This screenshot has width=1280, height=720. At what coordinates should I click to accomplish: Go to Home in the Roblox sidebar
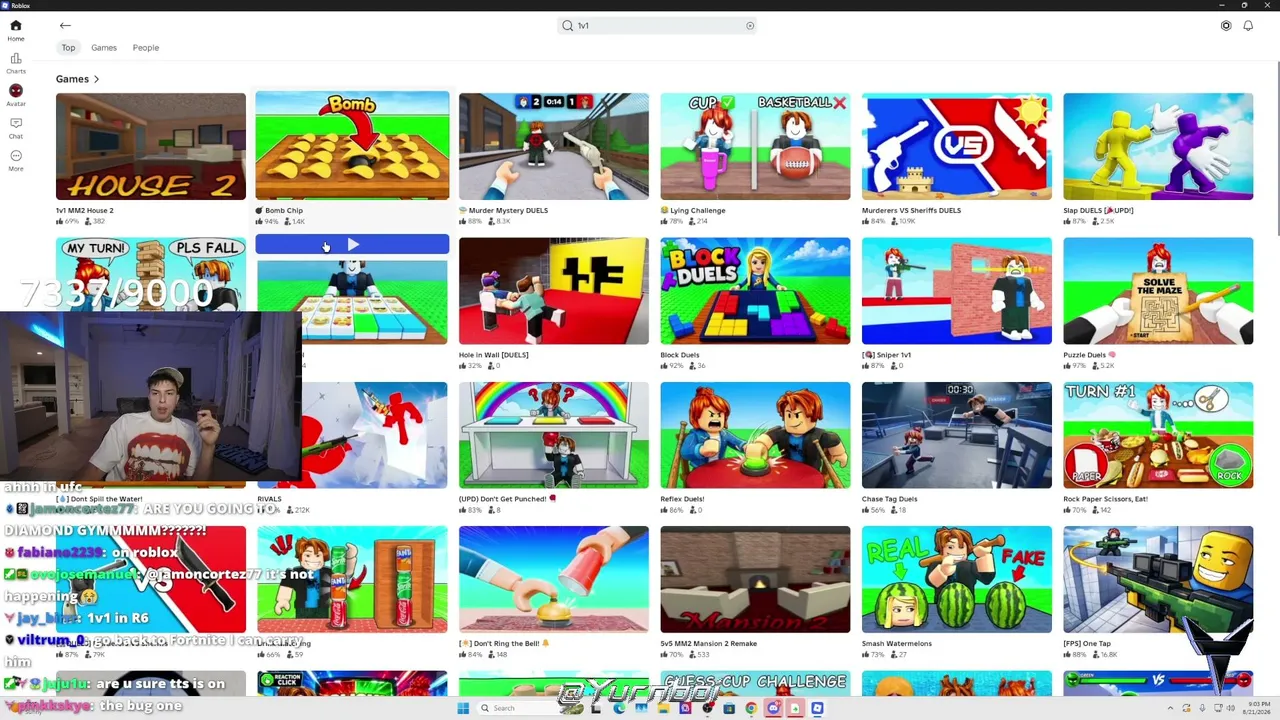[x=16, y=29]
